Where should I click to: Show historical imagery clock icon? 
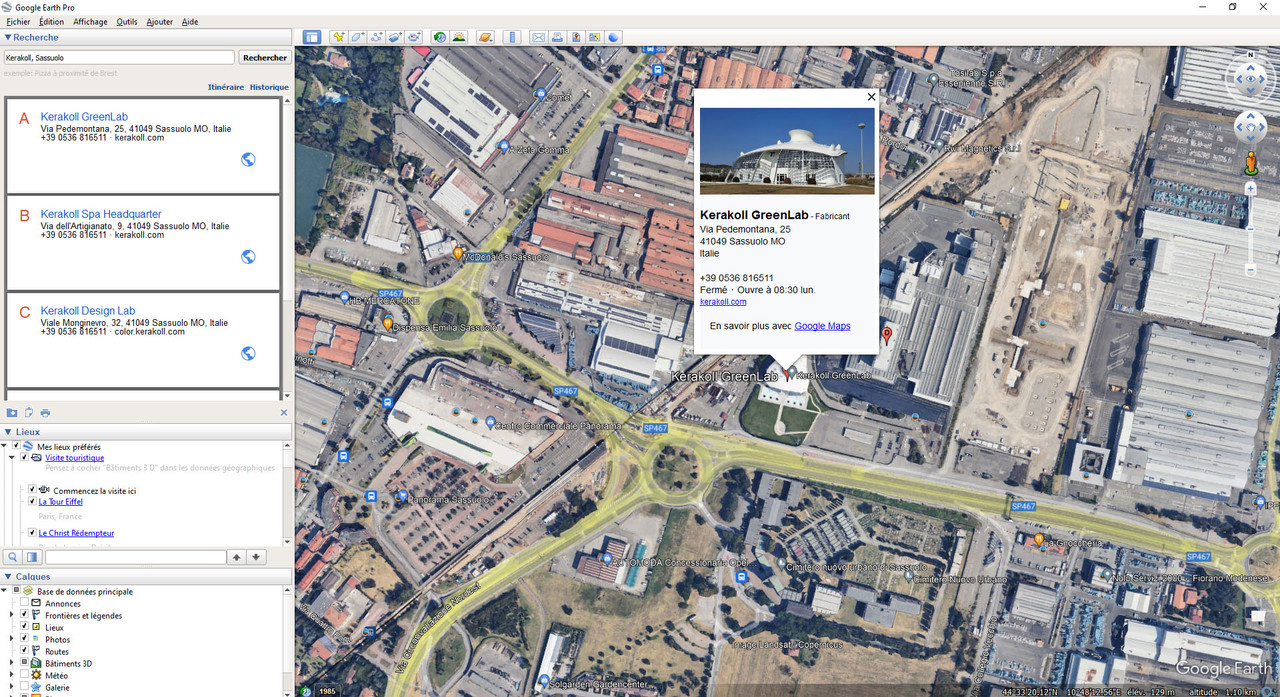click(440, 37)
